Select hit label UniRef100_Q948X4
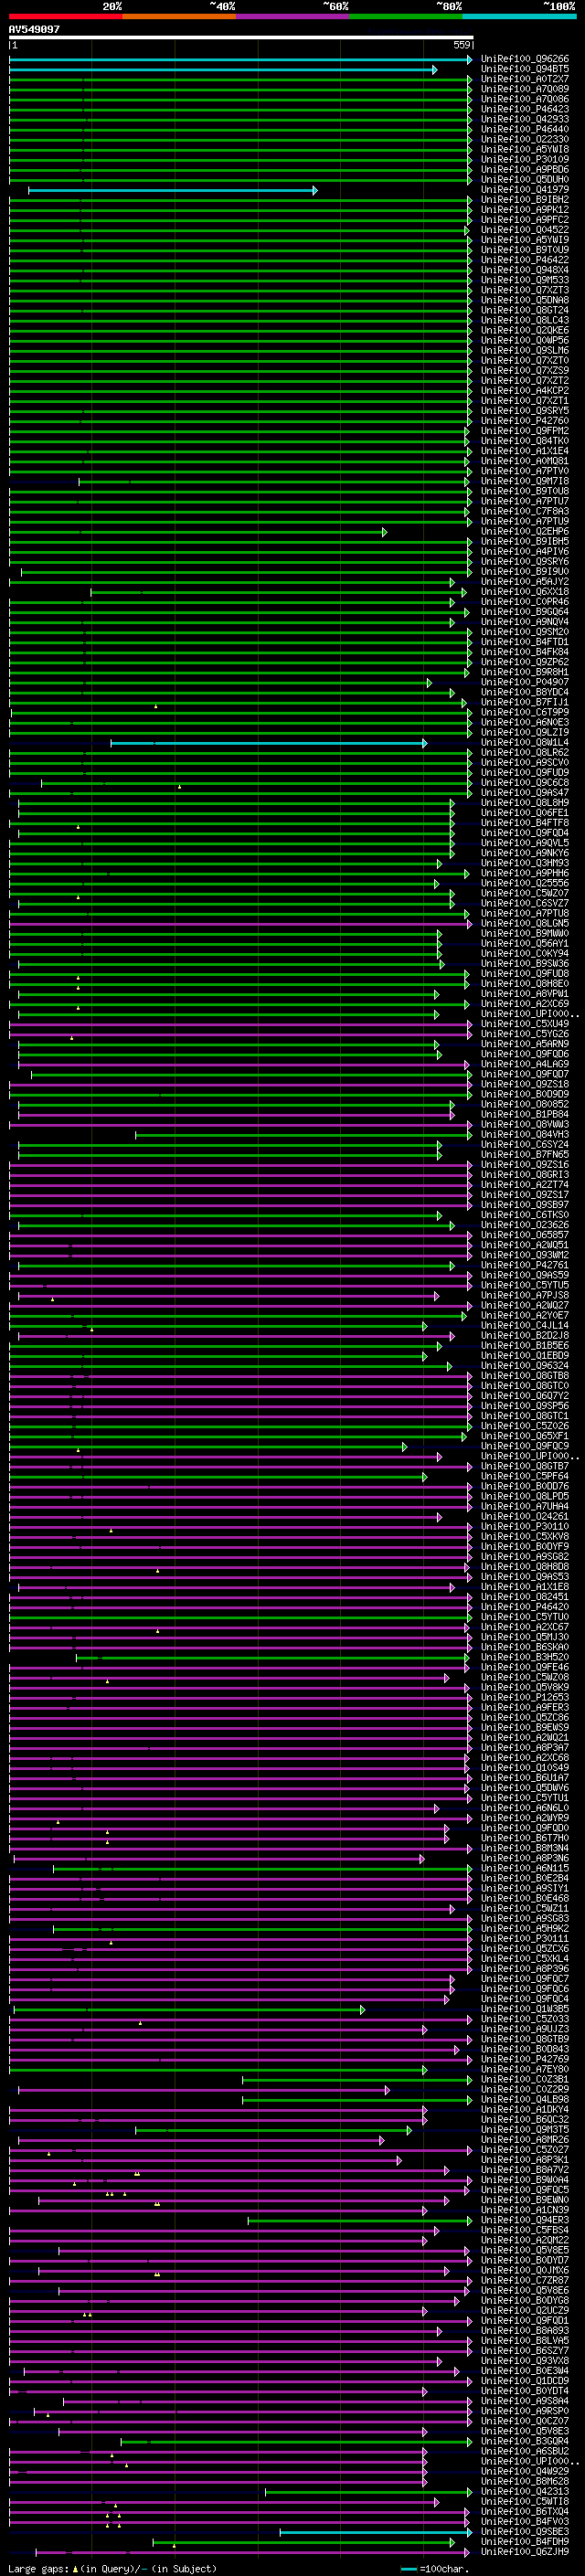The image size is (585, 2576). 524,270
